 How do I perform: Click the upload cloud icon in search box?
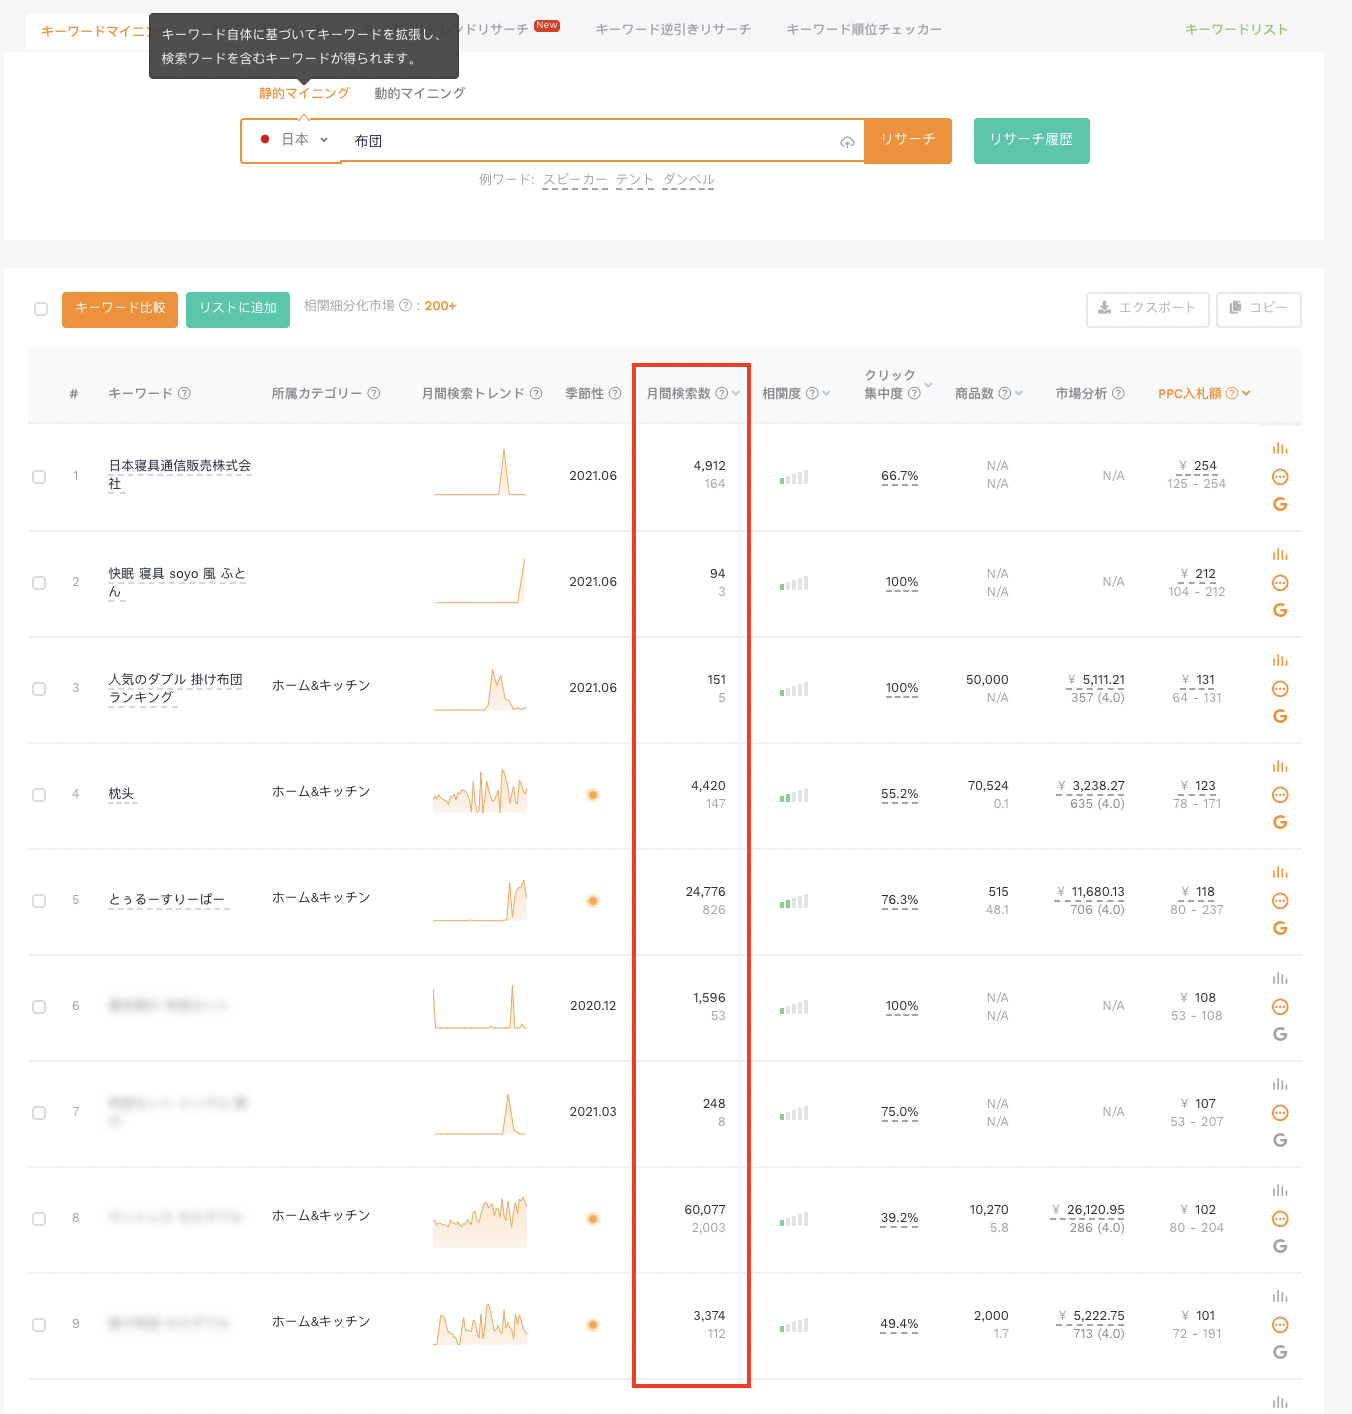847,142
